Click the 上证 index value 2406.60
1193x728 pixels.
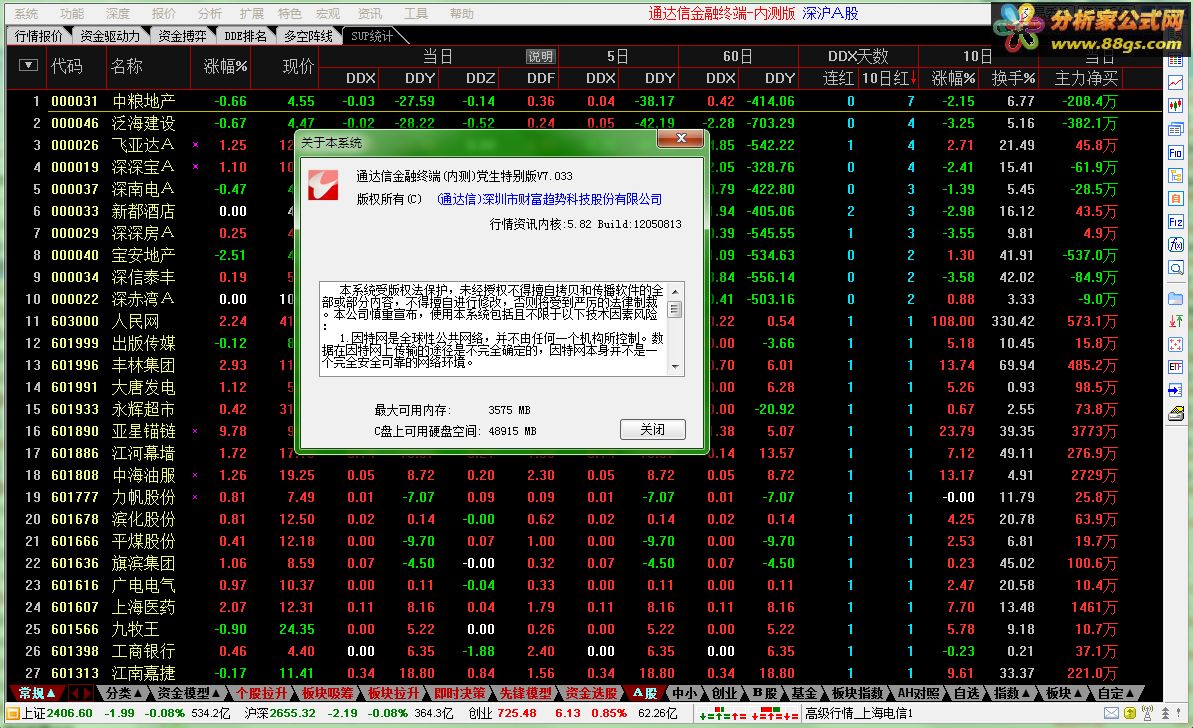click(x=68, y=714)
